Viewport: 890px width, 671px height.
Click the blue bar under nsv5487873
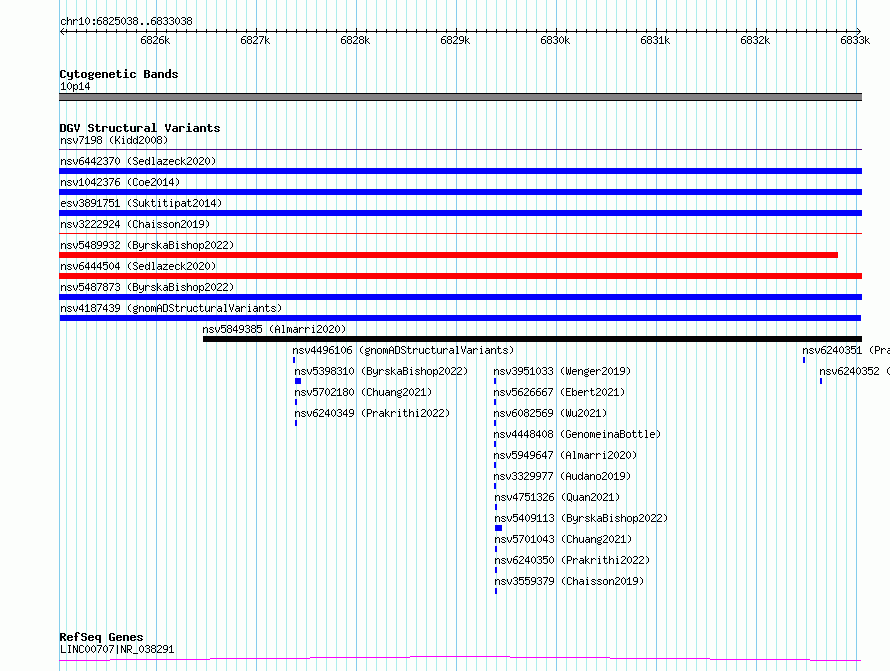click(x=460, y=297)
